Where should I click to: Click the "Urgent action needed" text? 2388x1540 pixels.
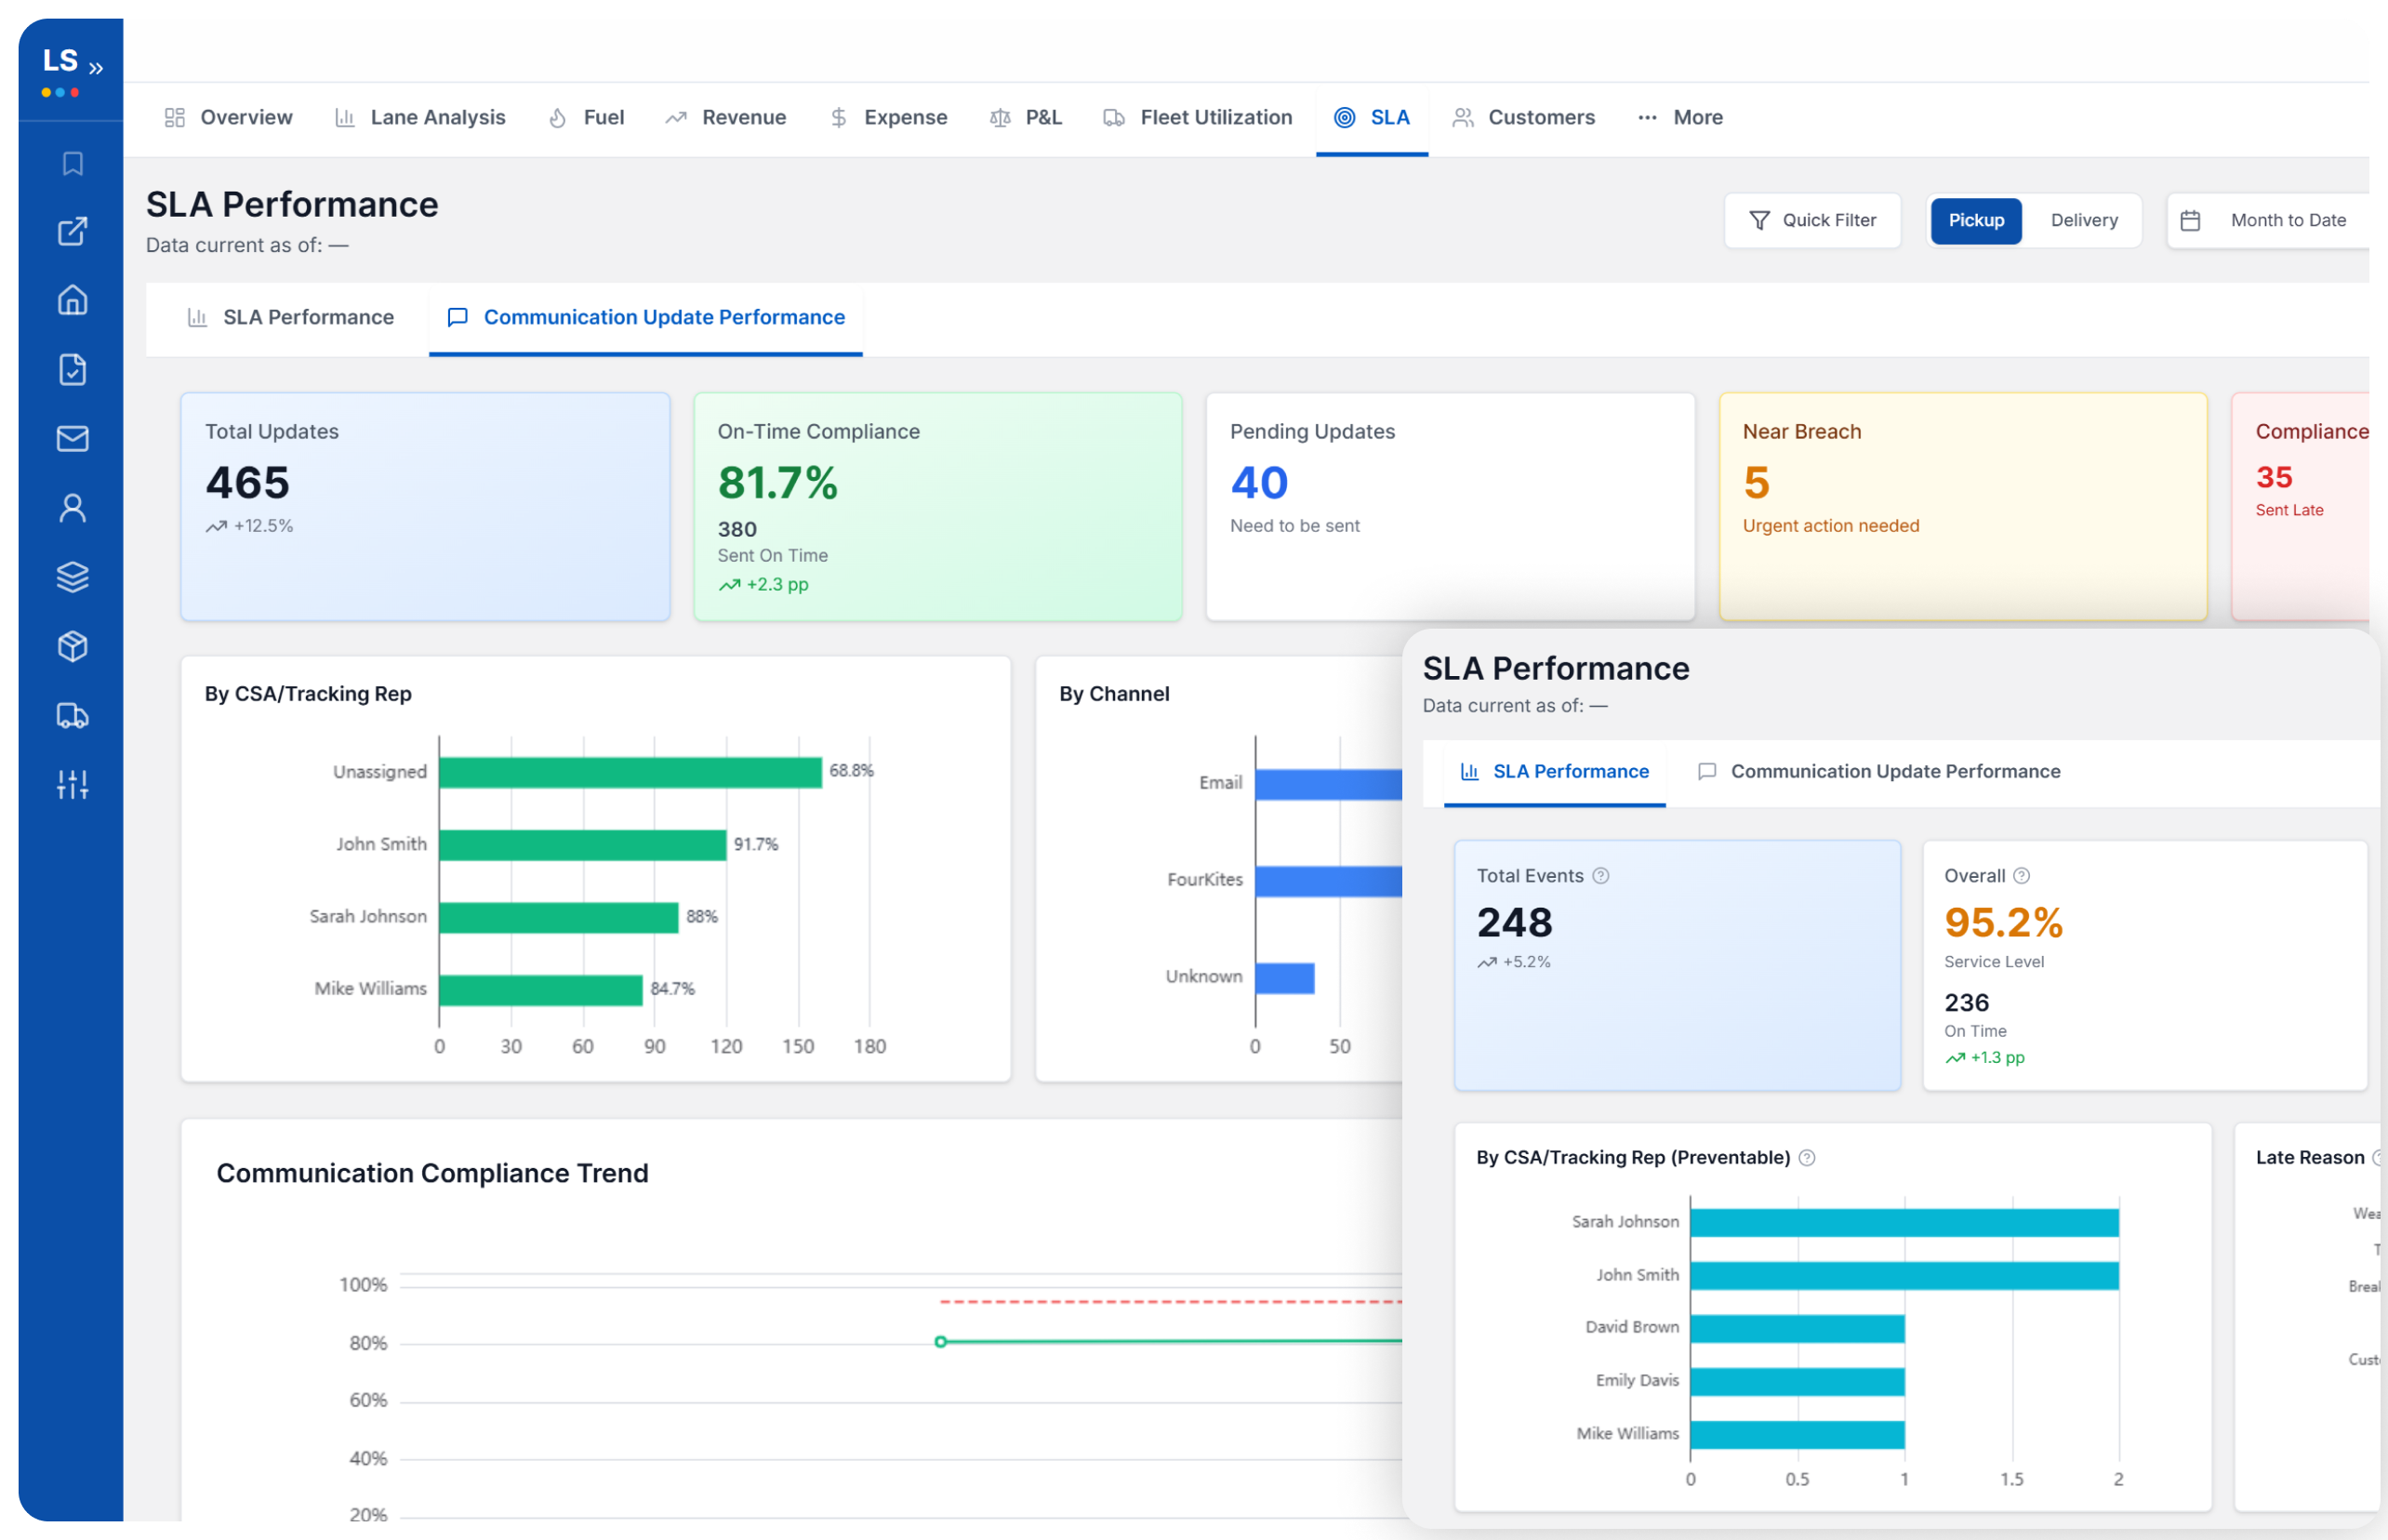[1830, 525]
